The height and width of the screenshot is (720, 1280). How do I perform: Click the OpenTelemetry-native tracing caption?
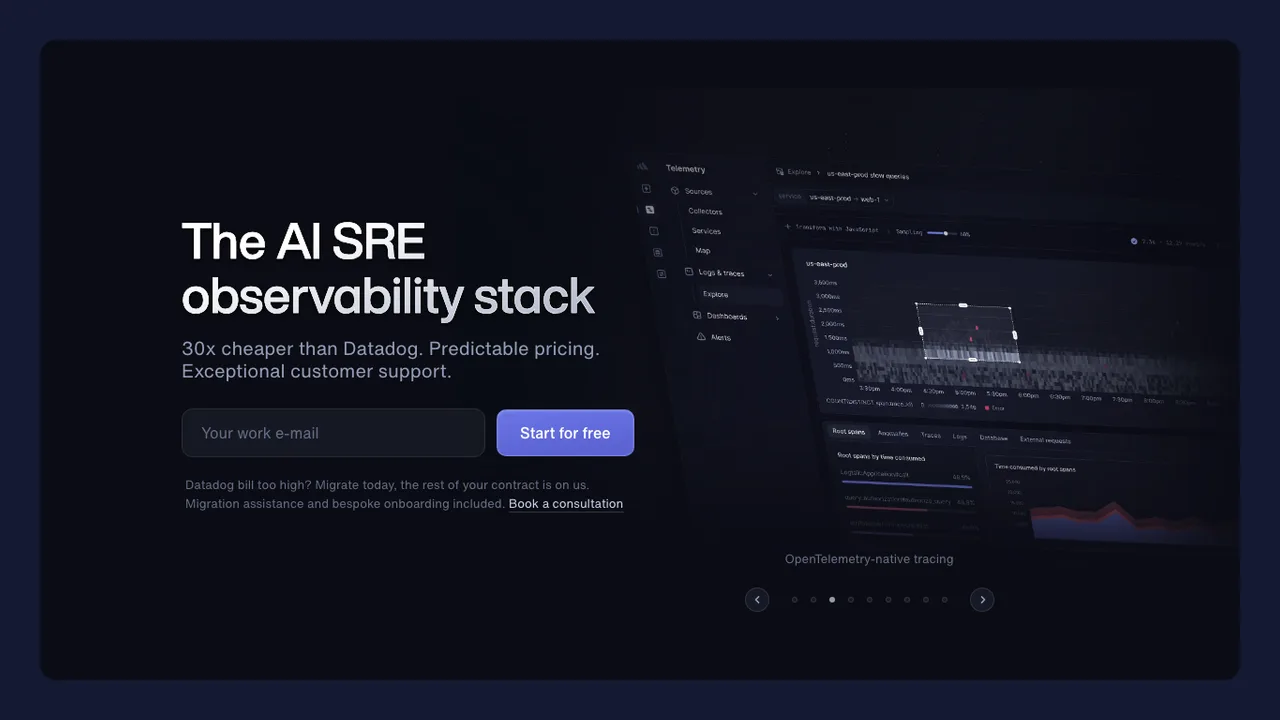pos(869,559)
